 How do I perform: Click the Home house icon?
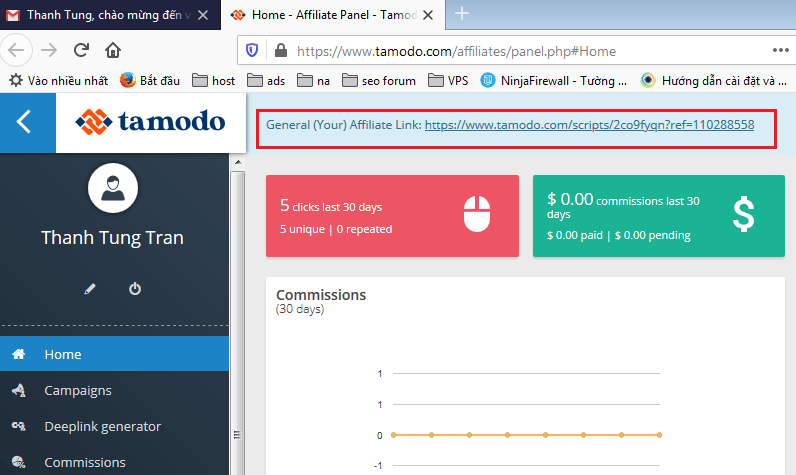[x=19, y=354]
